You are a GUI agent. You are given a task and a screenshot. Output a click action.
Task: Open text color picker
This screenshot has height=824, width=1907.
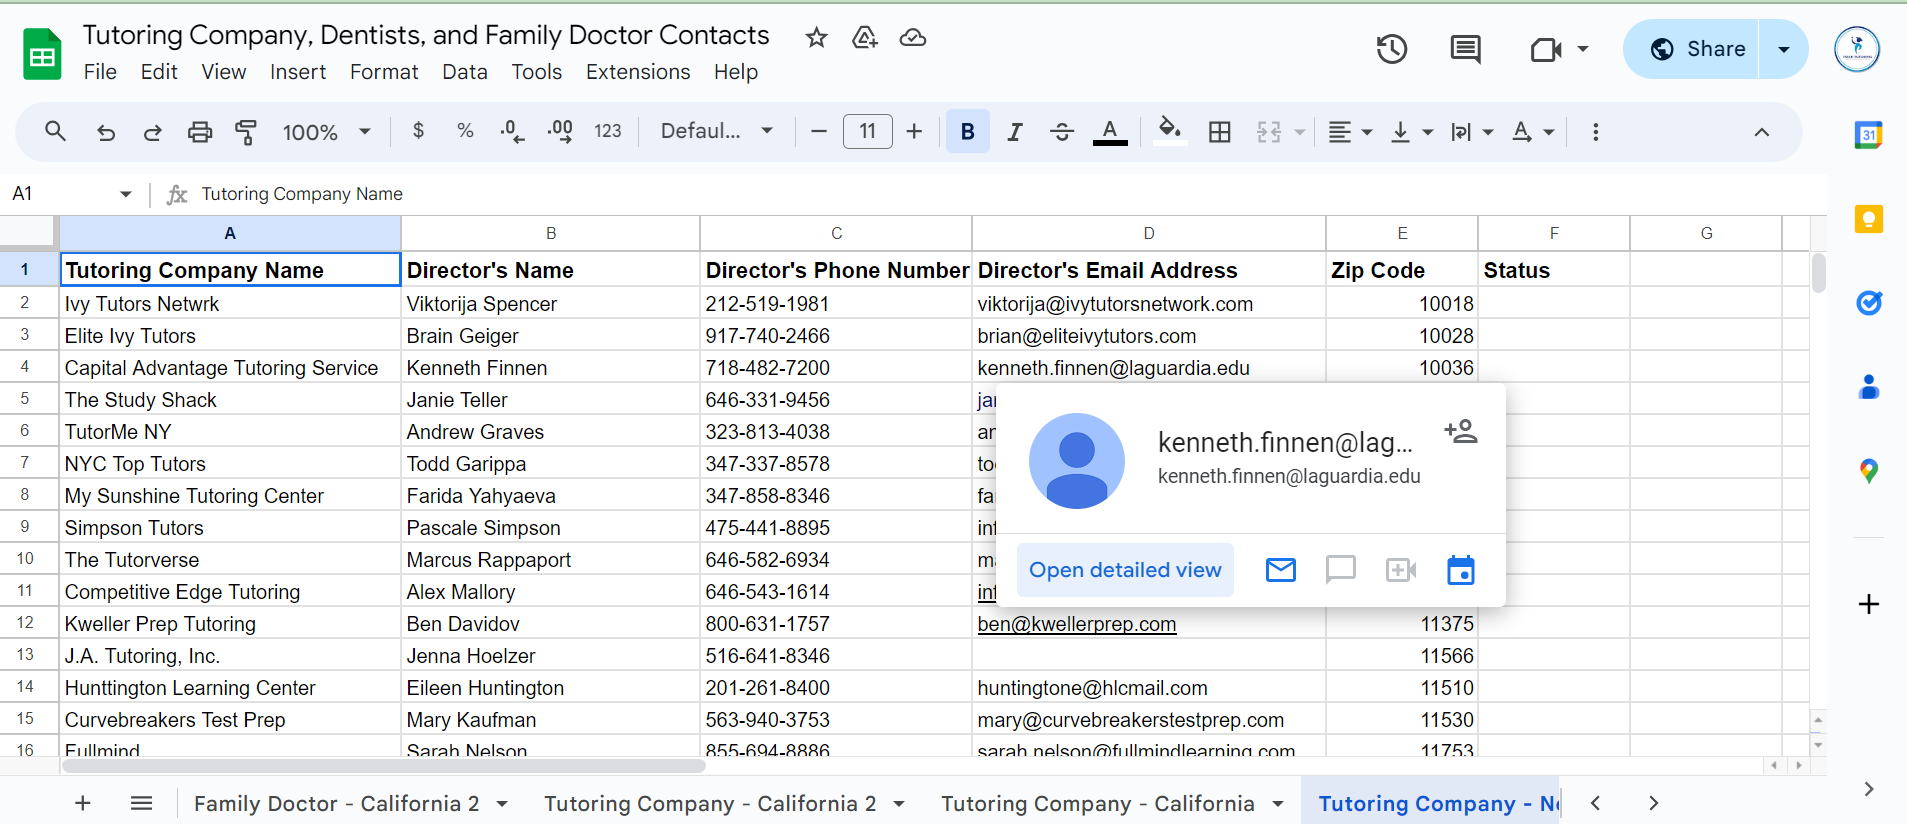(1110, 132)
